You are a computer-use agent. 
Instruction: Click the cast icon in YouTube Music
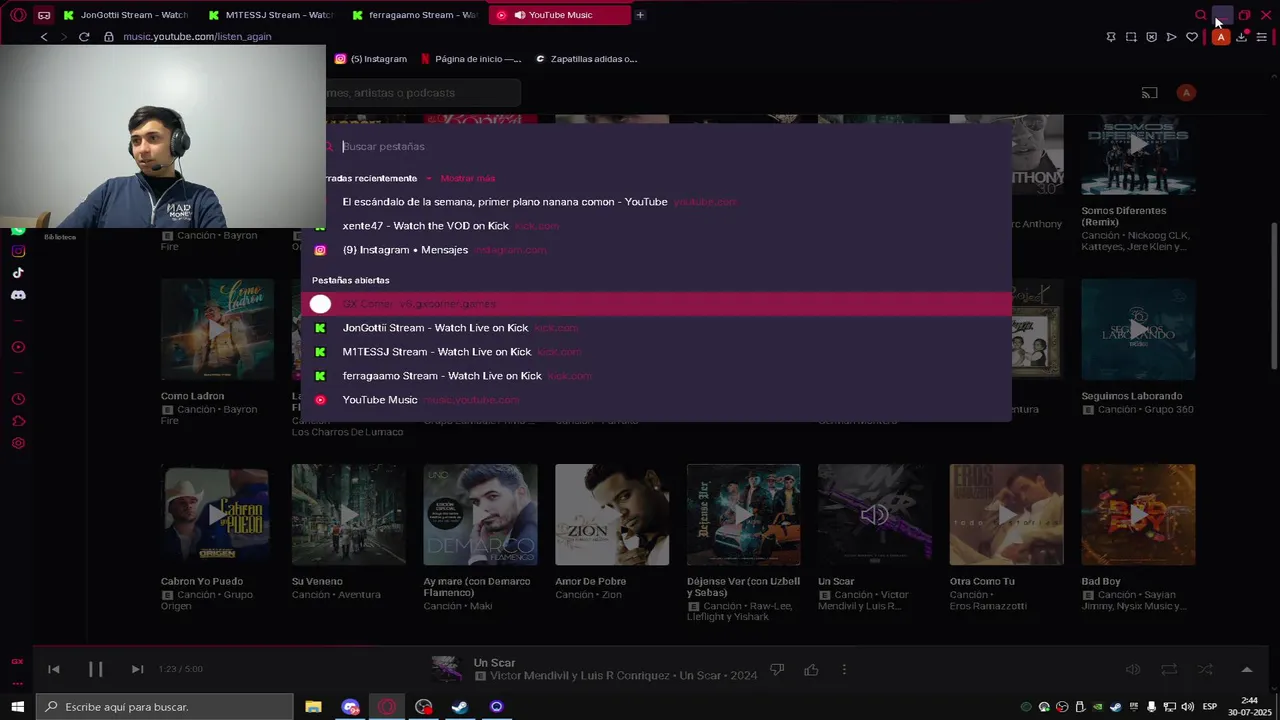coord(1150,93)
